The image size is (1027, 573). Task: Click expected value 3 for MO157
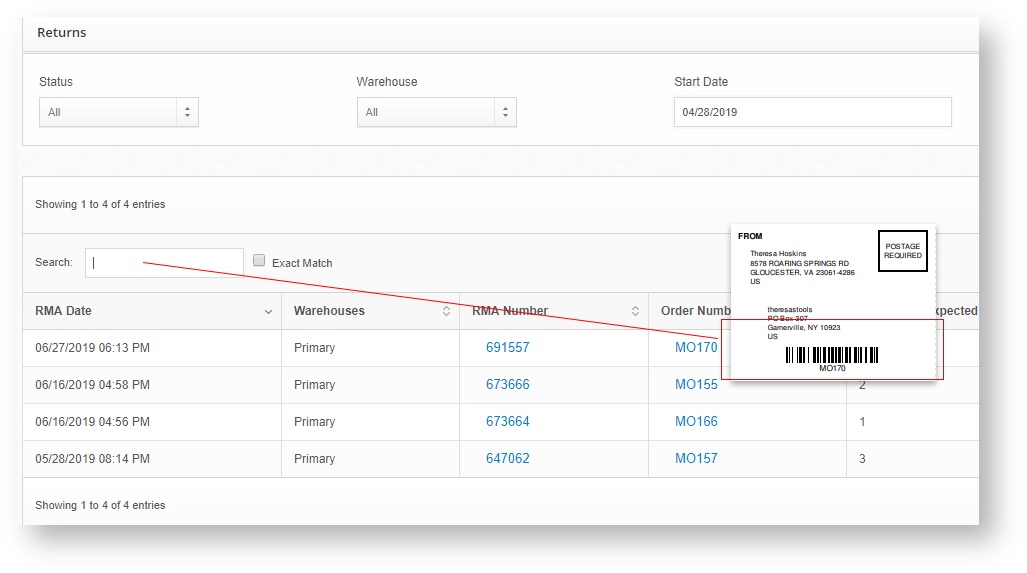(862, 458)
